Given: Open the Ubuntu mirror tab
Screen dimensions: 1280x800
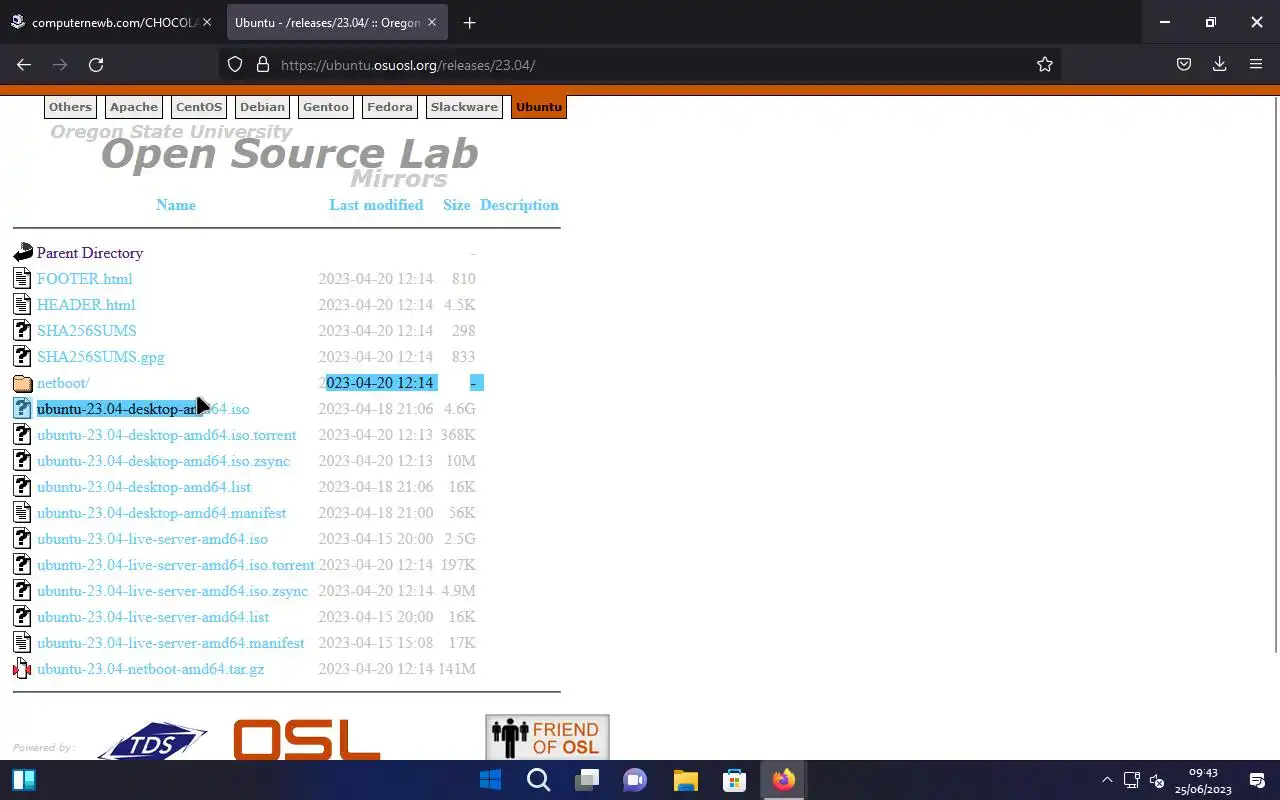Looking at the screenshot, I should click(539, 107).
